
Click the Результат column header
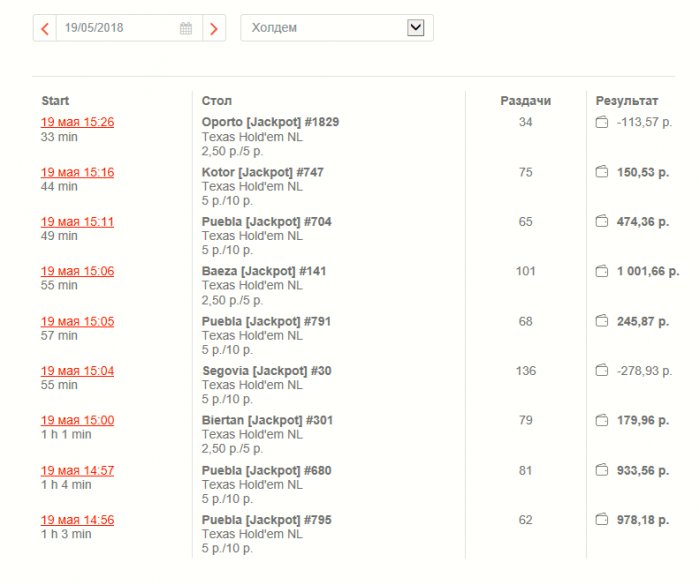pyautogui.click(x=627, y=101)
